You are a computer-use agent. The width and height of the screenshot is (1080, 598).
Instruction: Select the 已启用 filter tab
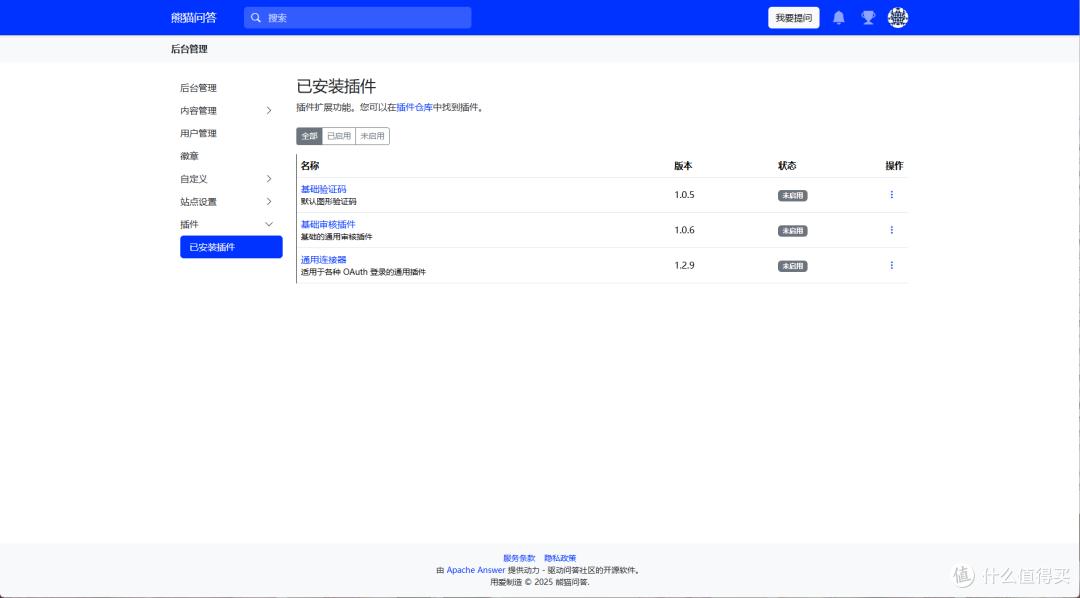click(339, 136)
